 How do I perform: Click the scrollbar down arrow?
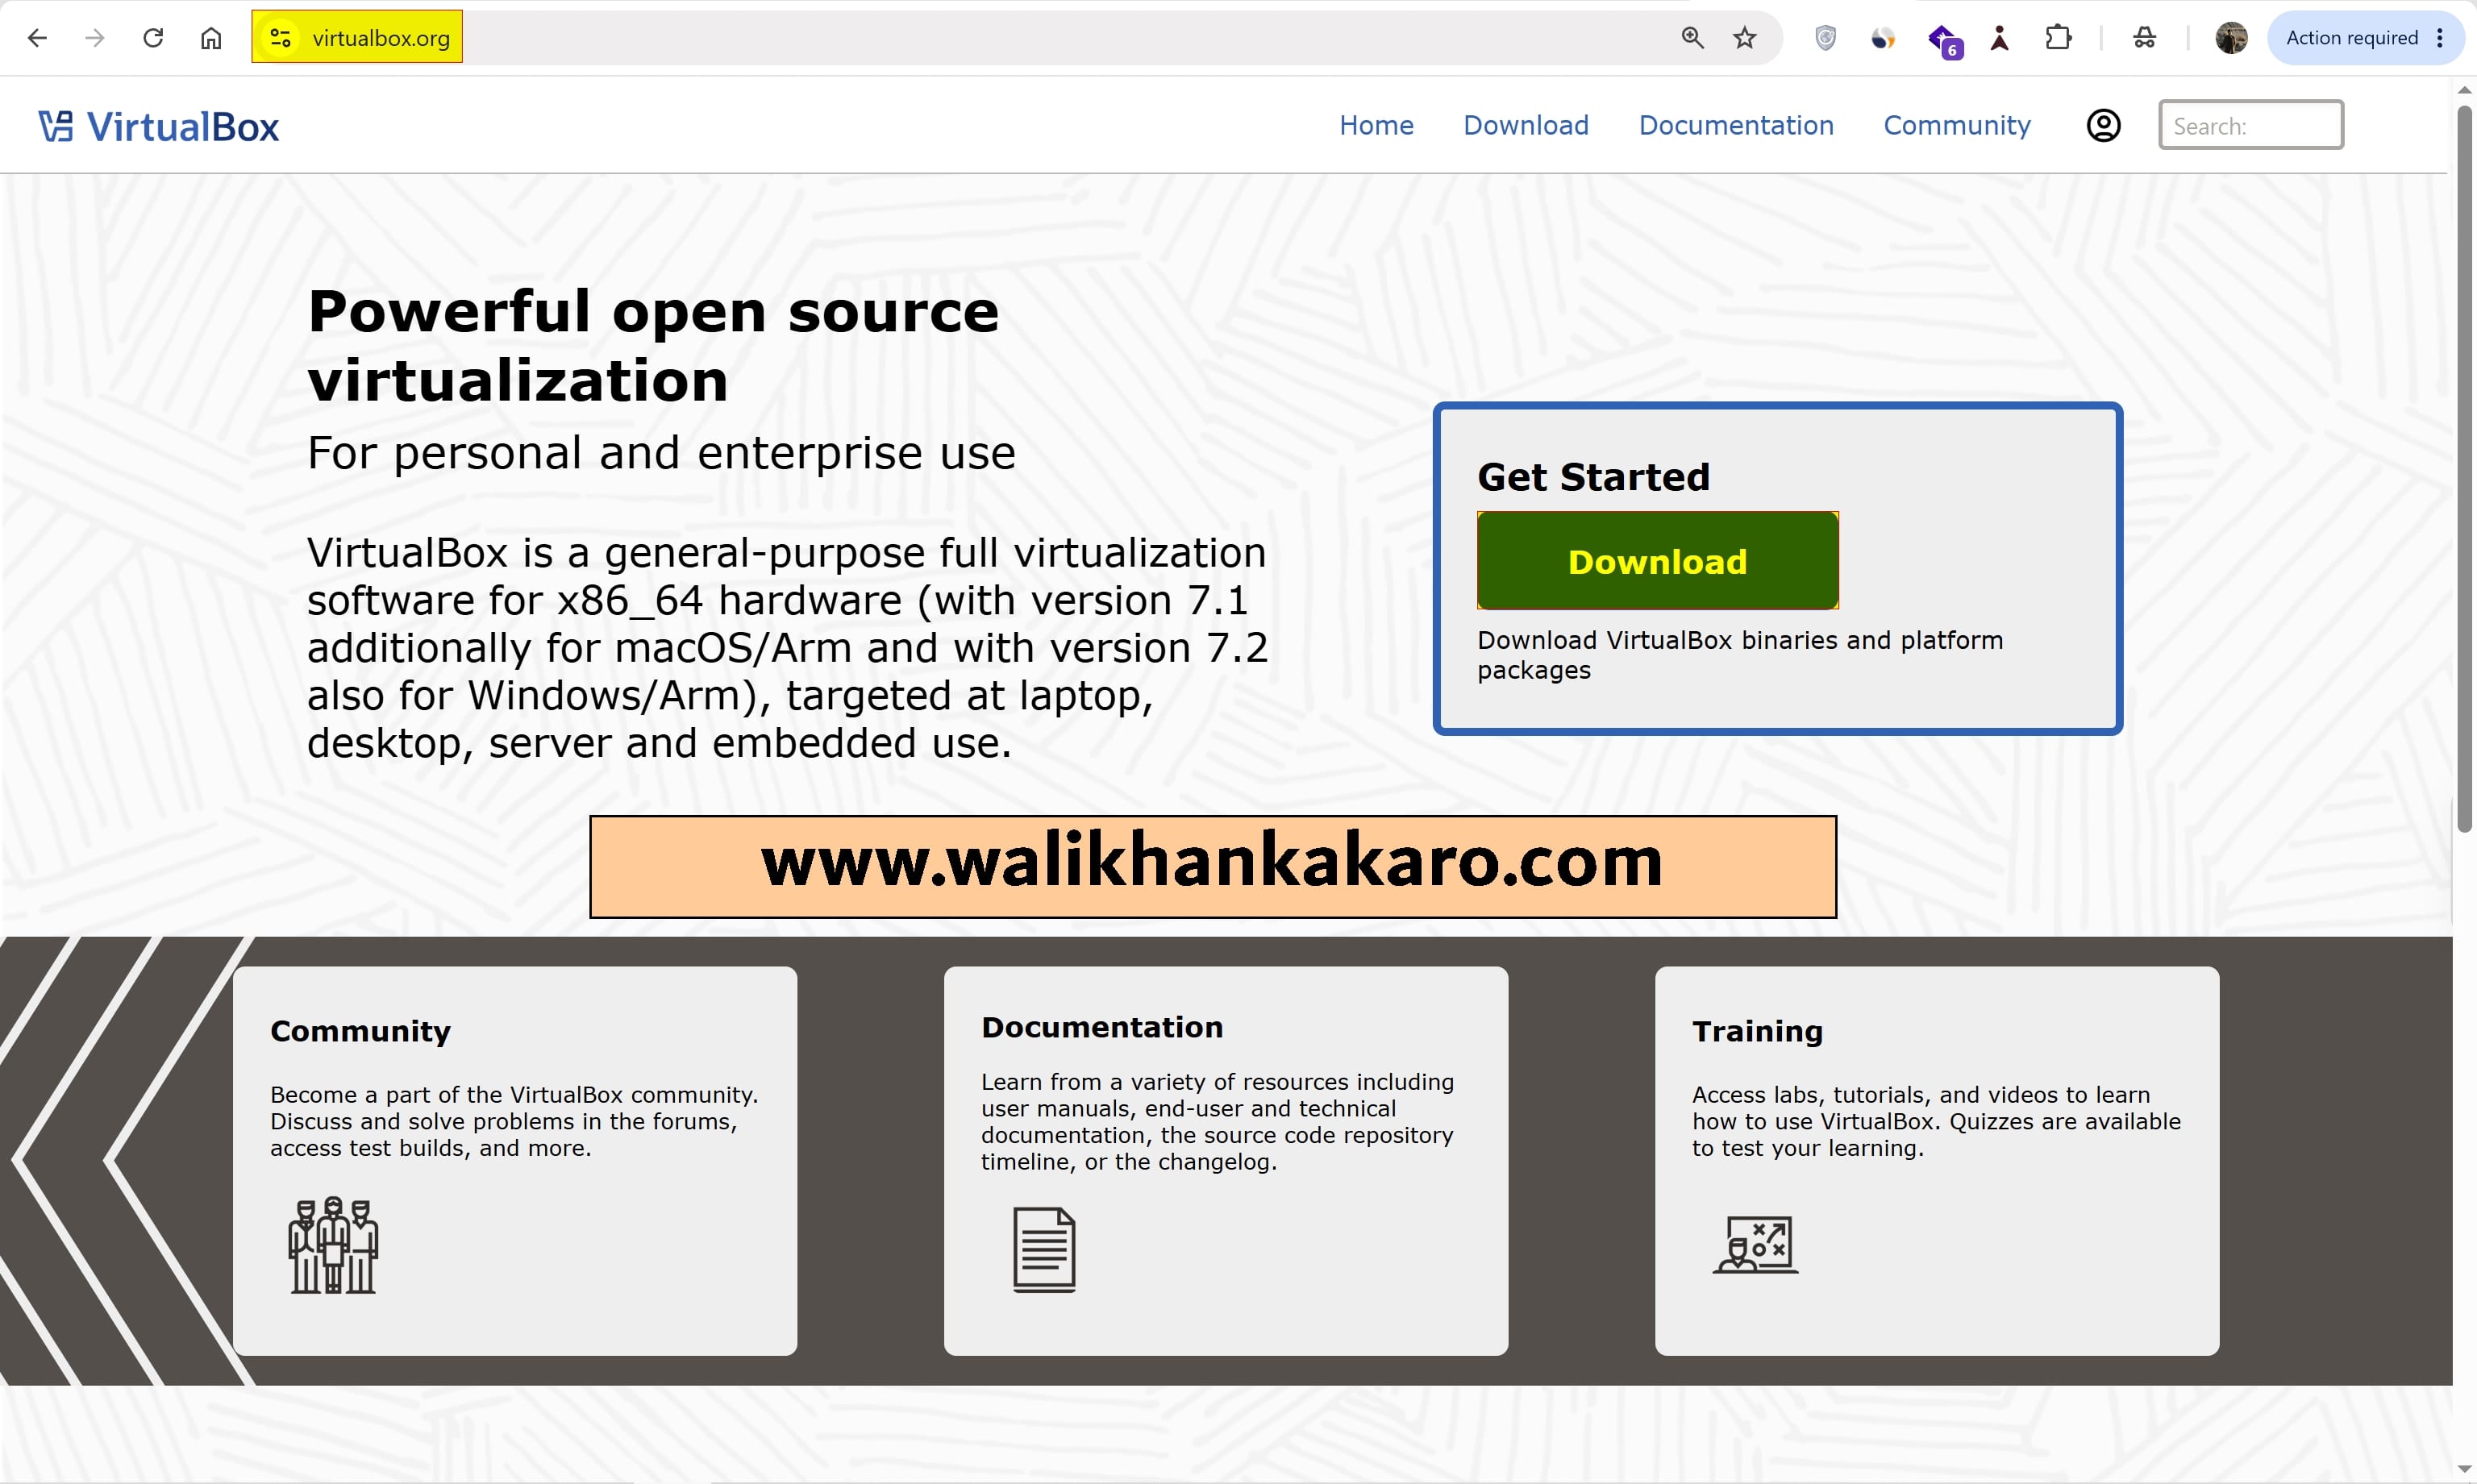pos(2464,1469)
